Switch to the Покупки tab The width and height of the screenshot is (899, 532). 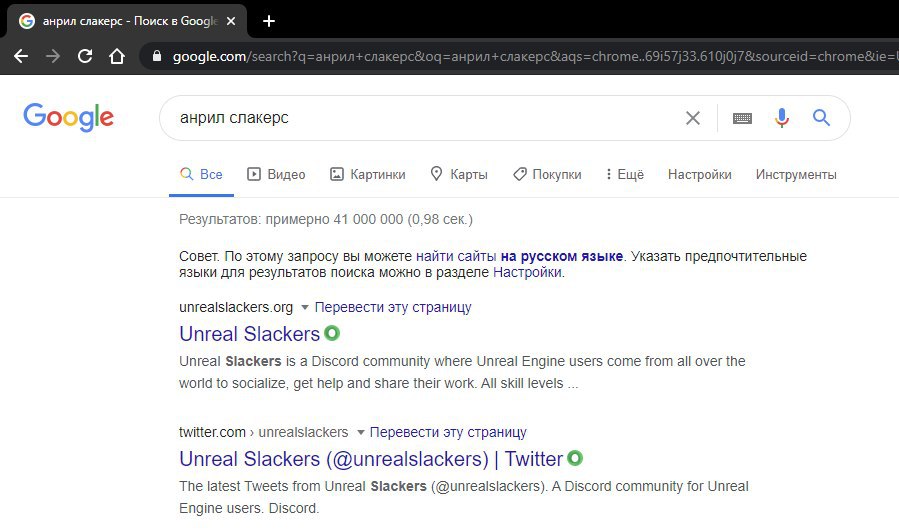click(x=547, y=174)
